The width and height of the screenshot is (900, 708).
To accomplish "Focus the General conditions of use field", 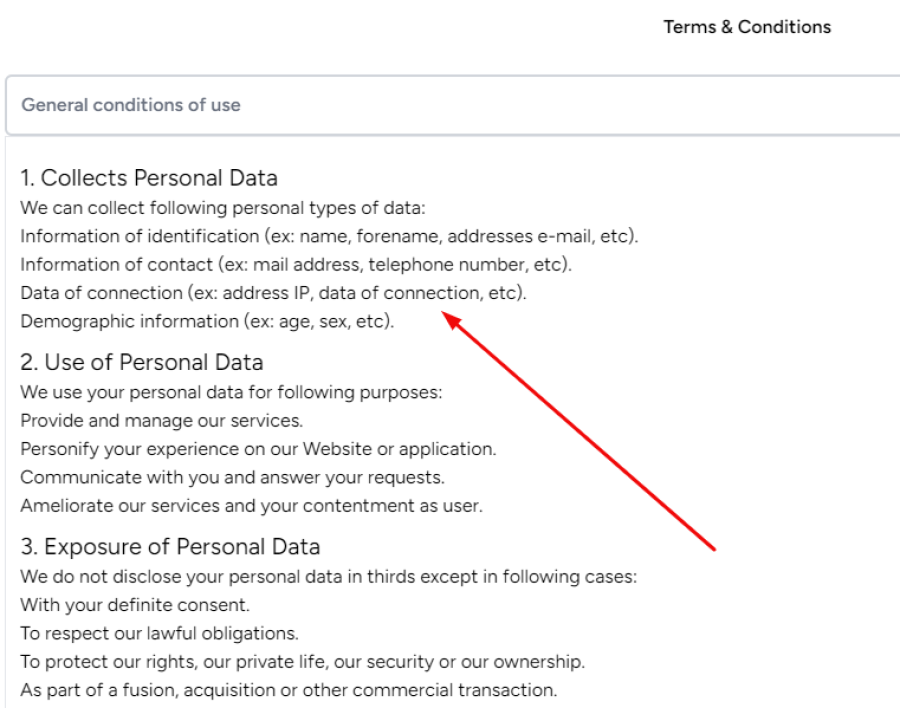I will 453,105.
